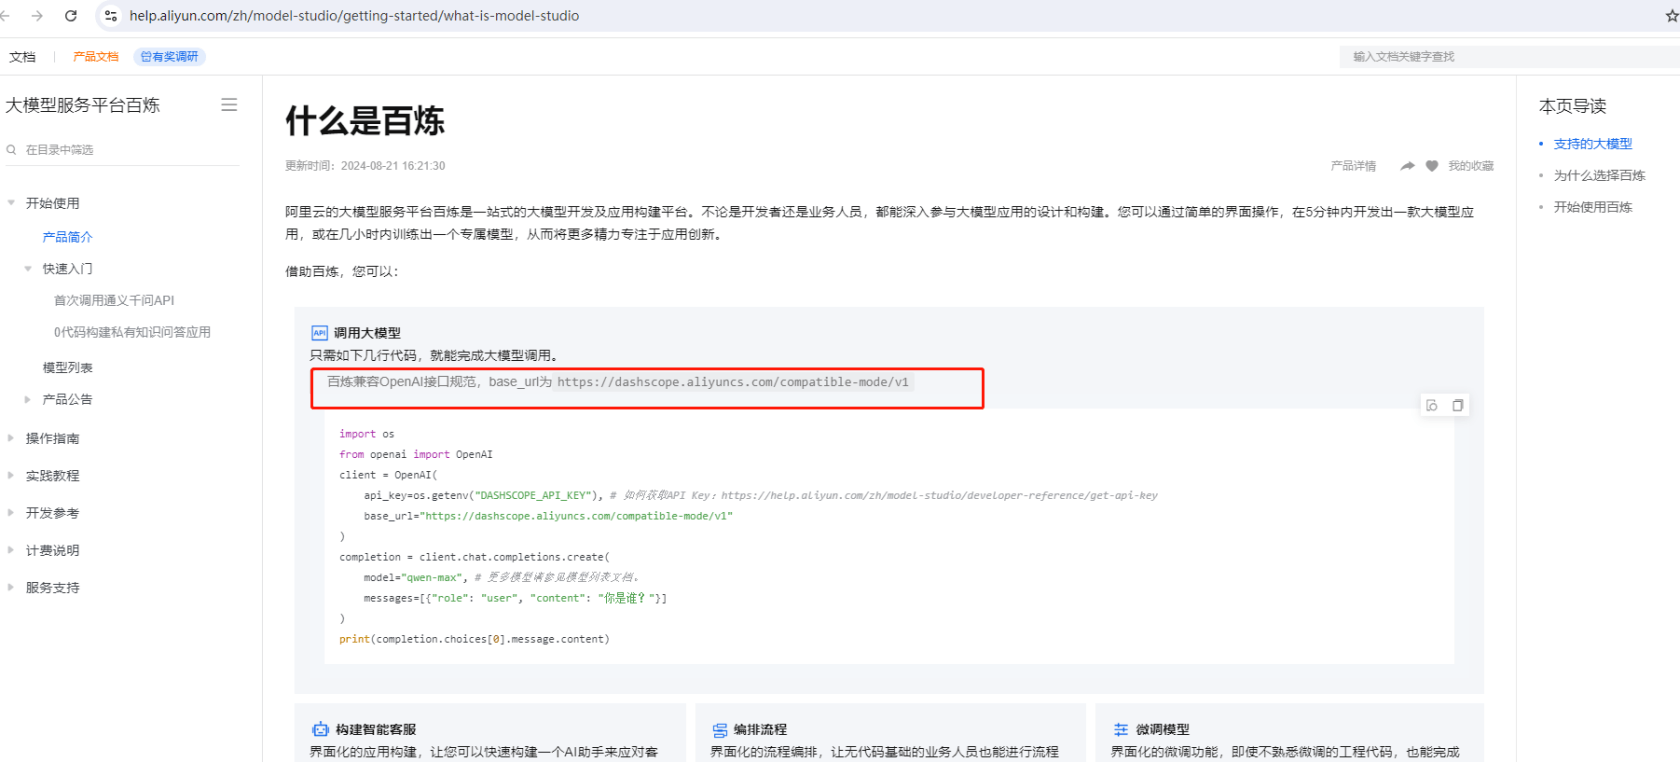
Task: Click the 微调模型 sliders icon
Action: (1121, 730)
